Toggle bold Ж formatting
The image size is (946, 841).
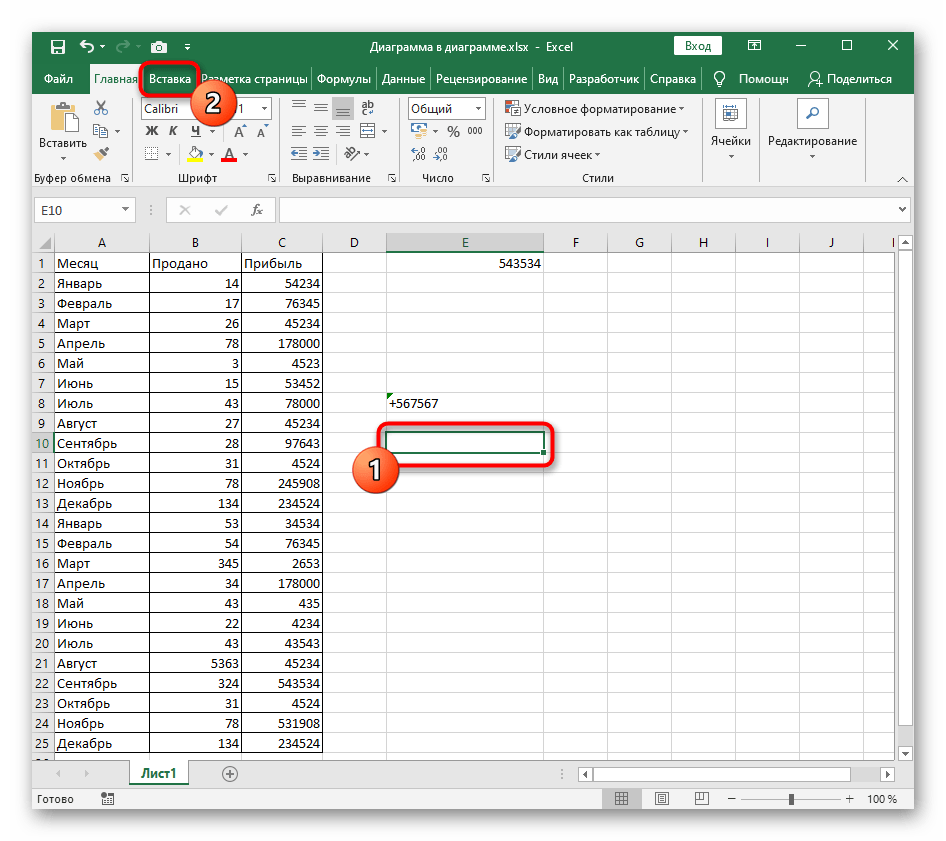152,131
